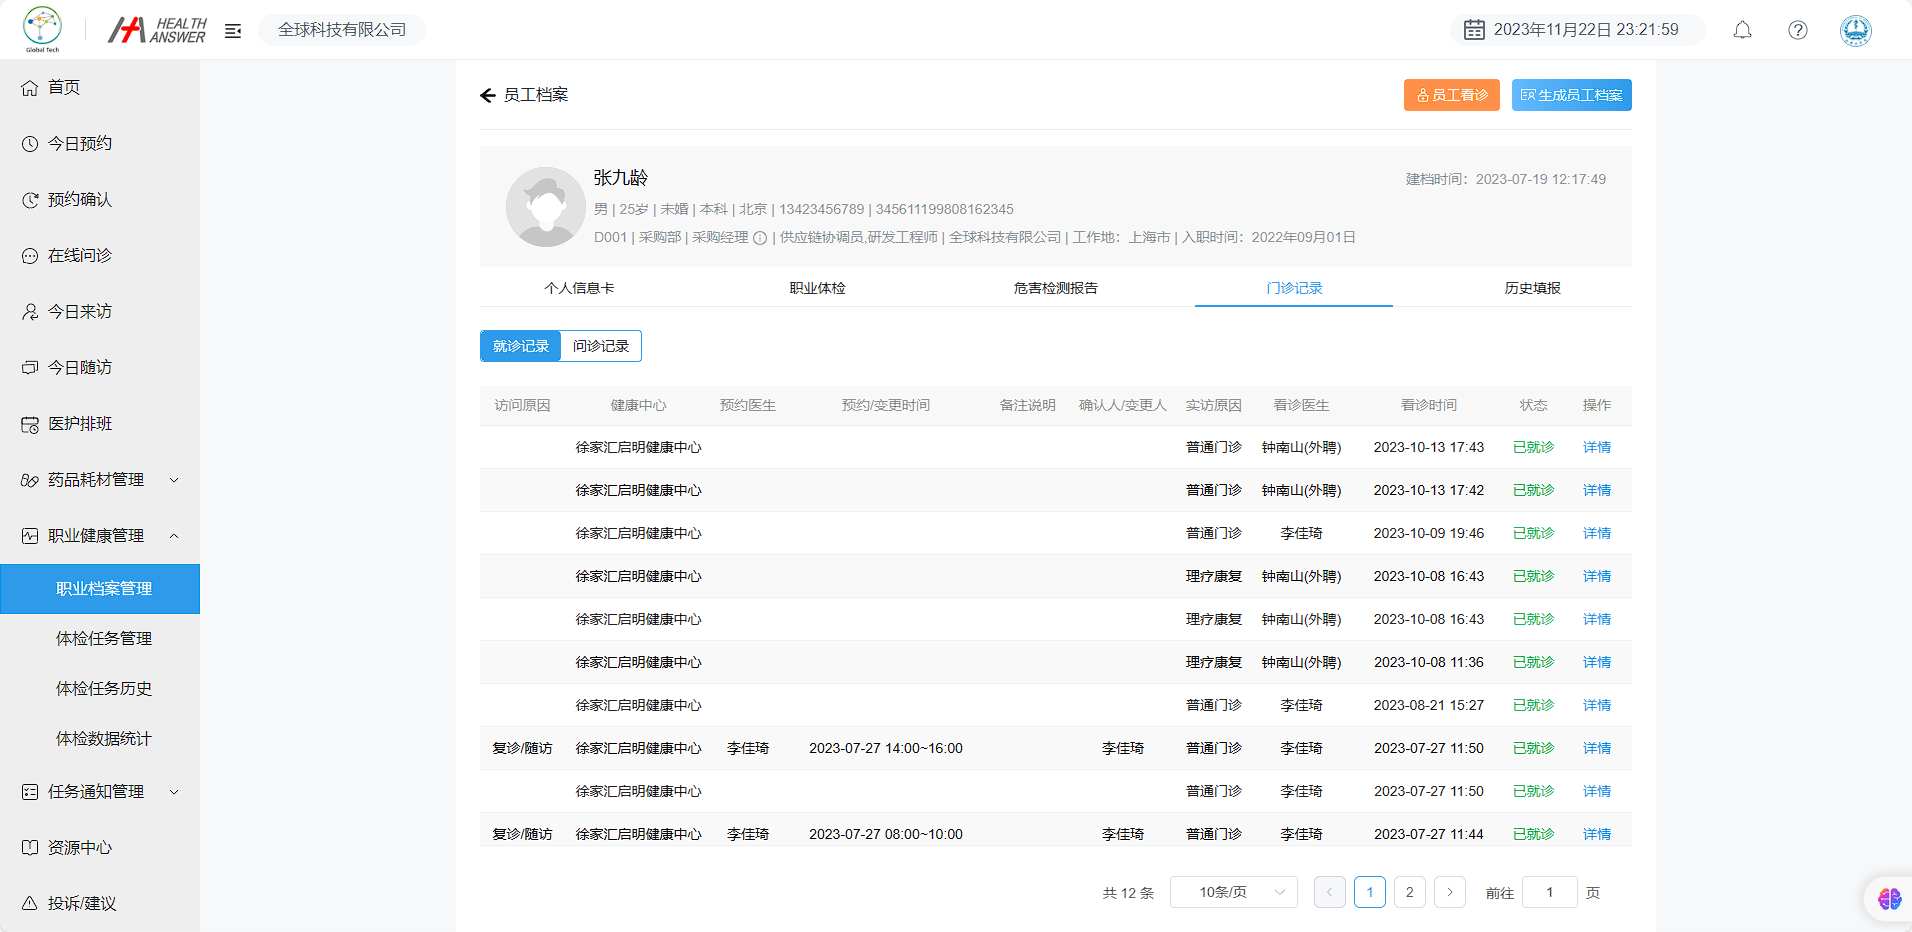The height and width of the screenshot is (932, 1912).
Task: Click the 状态 column header
Action: (x=1533, y=405)
